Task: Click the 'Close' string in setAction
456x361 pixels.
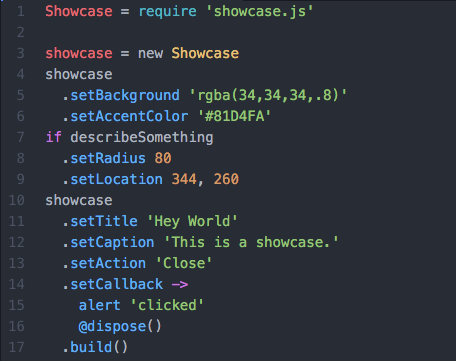Action: pos(184,263)
